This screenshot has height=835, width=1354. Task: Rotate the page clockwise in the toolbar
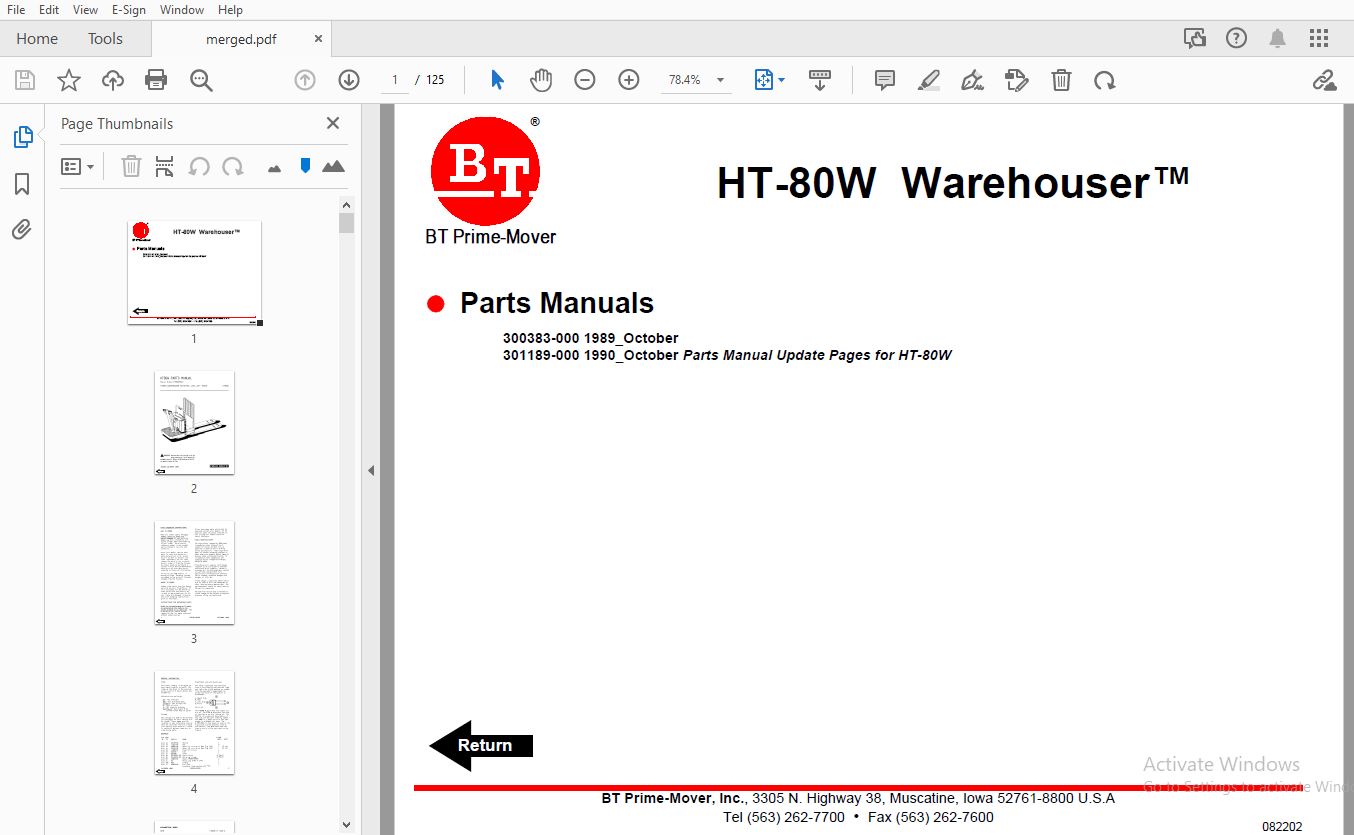point(1105,80)
